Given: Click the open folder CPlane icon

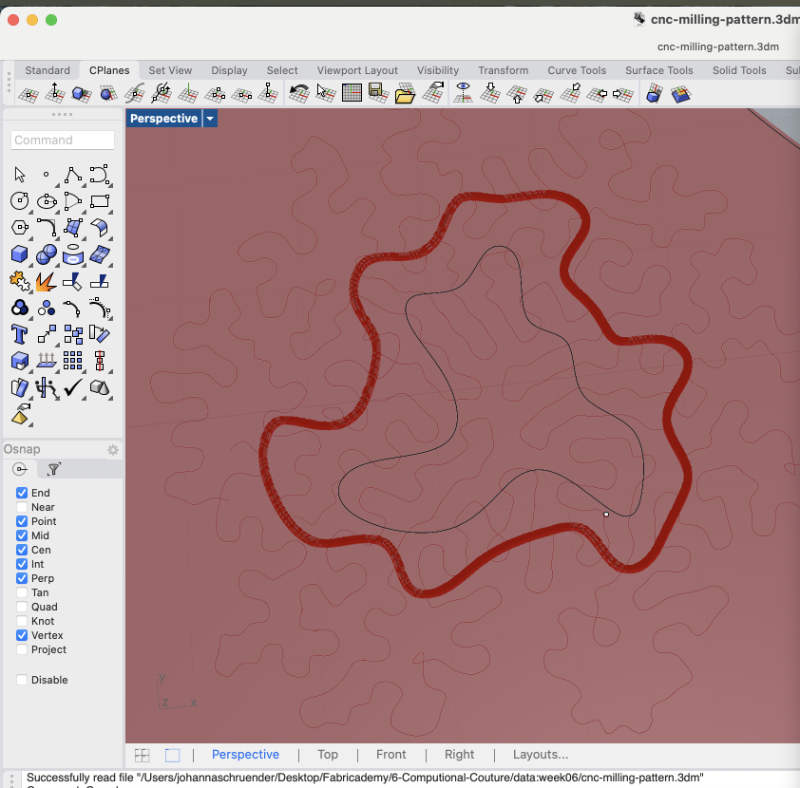Looking at the screenshot, I should (x=404, y=94).
